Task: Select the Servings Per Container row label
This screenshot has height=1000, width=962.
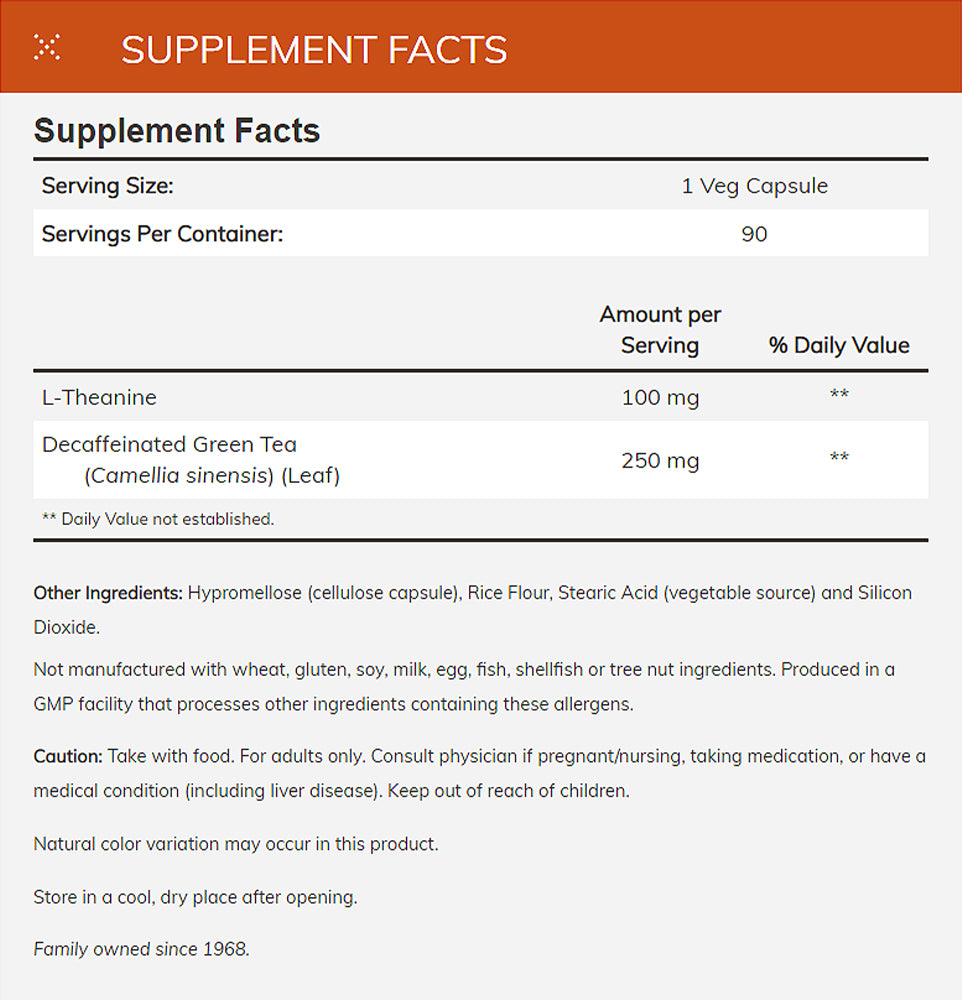Action: coord(163,235)
